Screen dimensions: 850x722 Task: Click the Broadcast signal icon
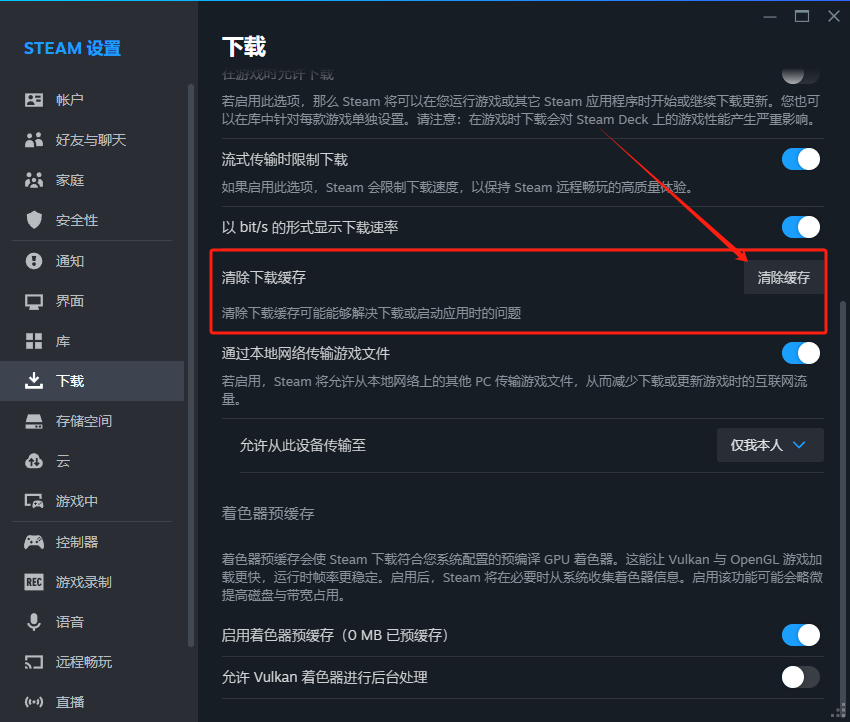[34, 702]
